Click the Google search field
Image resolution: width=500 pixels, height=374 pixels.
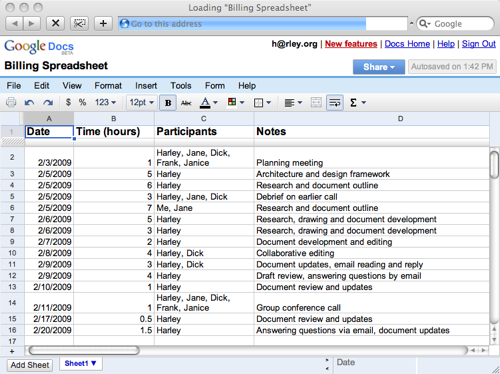(x=455, y=24)
